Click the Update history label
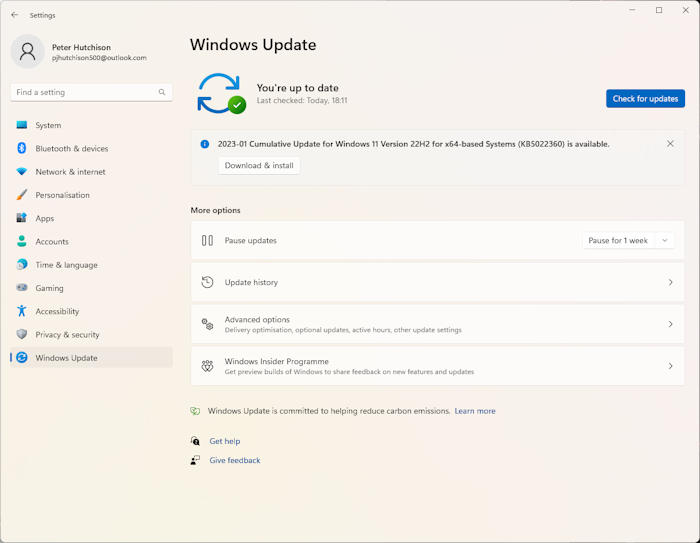 (x=251, y=282)
